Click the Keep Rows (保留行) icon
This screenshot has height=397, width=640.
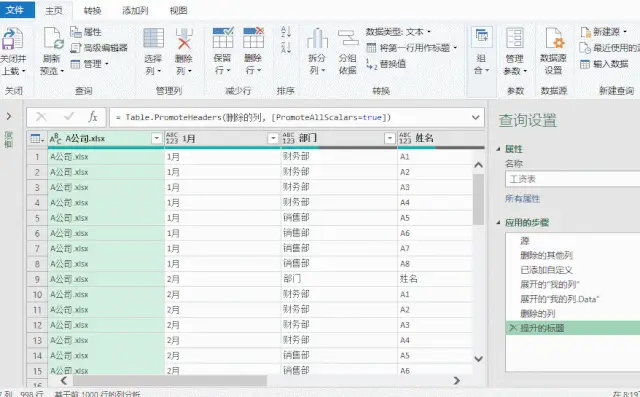coord(223,38)
